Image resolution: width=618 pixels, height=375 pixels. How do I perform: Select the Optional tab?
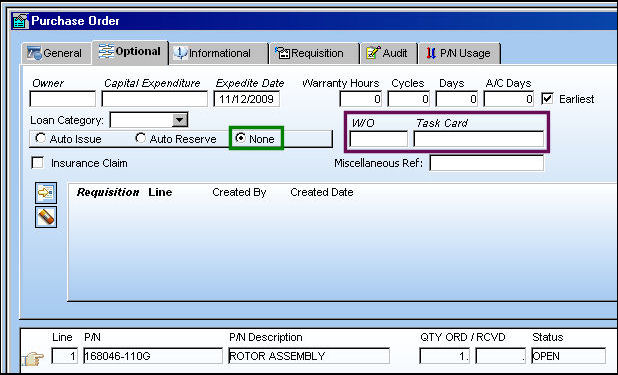pos(130,52)
